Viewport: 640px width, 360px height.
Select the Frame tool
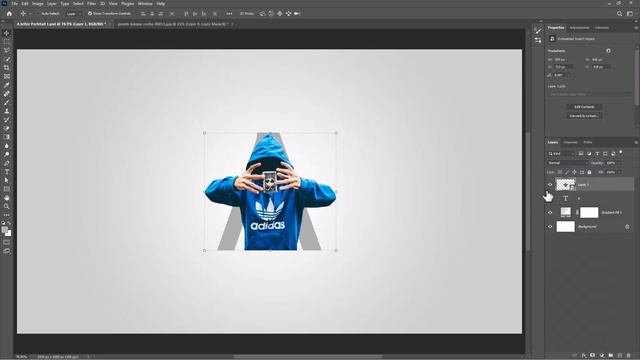(x=7, y=76)
